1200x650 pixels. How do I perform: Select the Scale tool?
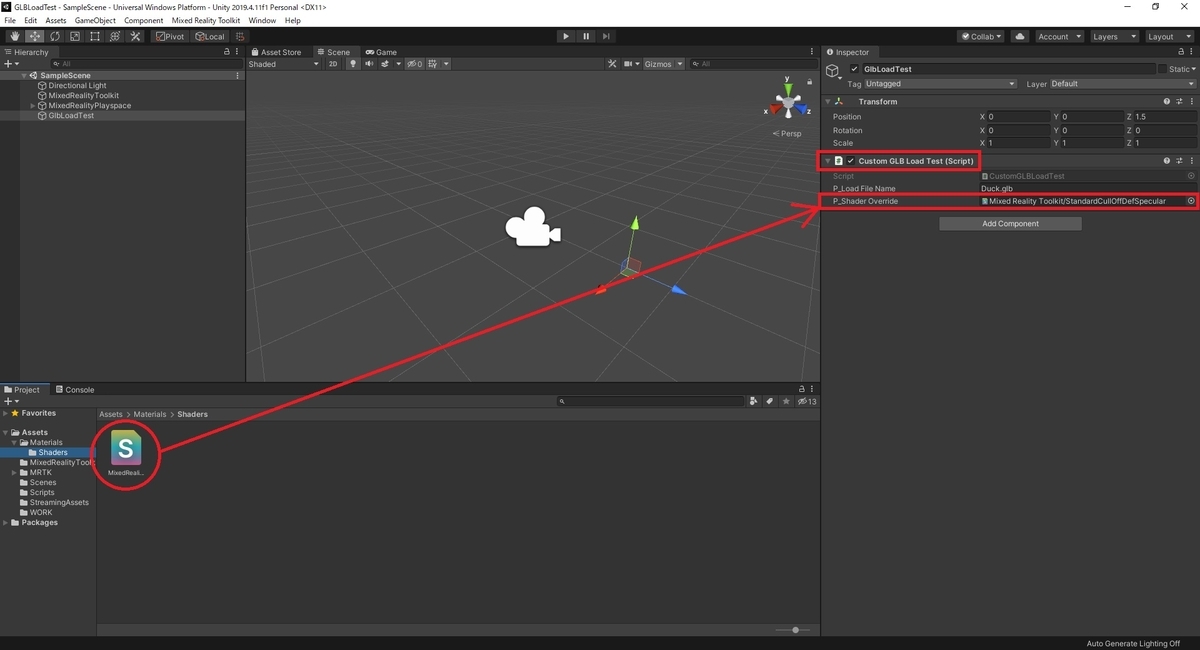74,37
